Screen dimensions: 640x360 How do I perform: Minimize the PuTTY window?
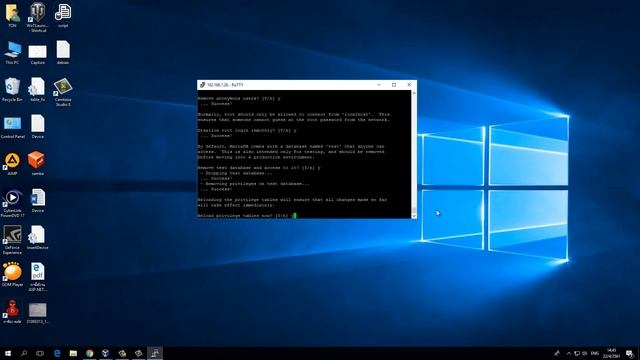tap(379, 85)
